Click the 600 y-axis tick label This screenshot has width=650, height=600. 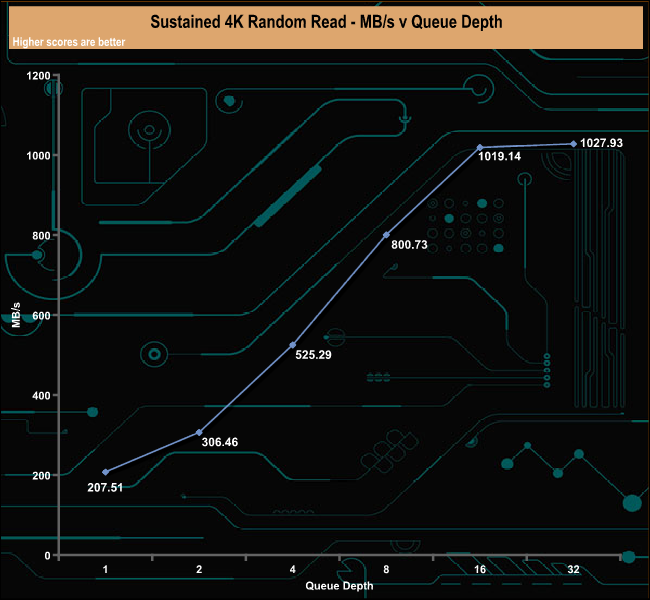click(41, 316)
